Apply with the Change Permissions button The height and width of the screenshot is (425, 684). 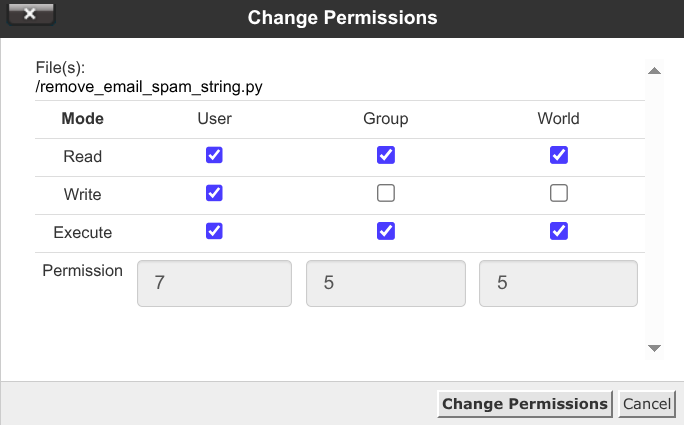(x=525, y=404)
